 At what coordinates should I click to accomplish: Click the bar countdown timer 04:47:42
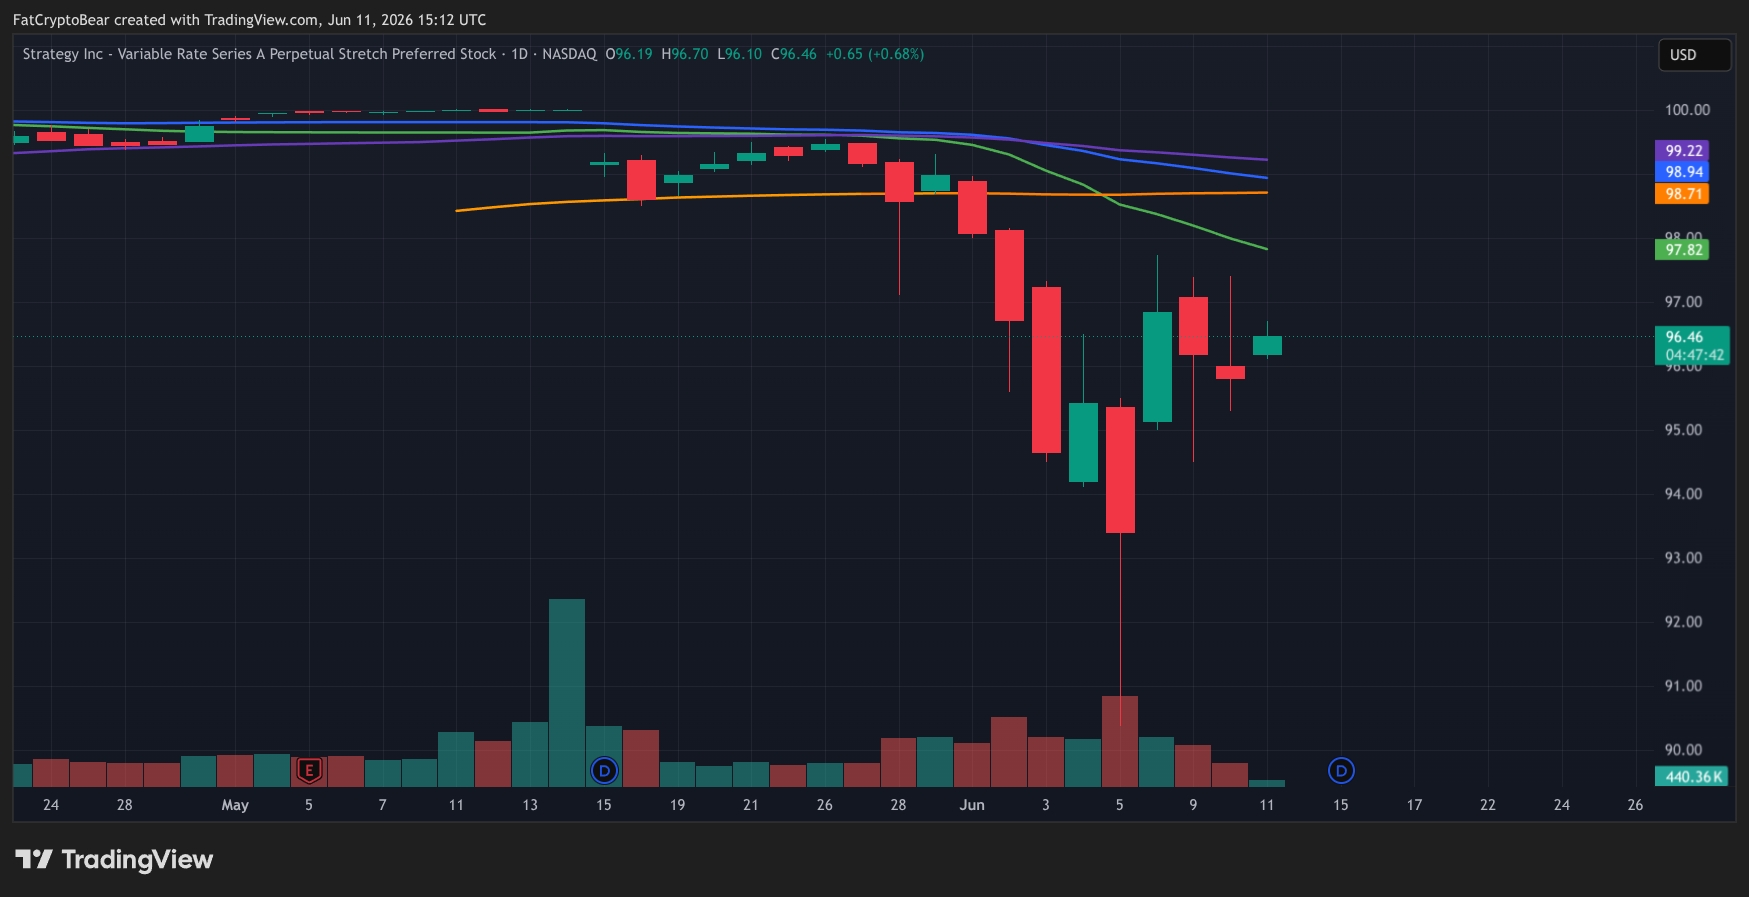point(1694,355)
